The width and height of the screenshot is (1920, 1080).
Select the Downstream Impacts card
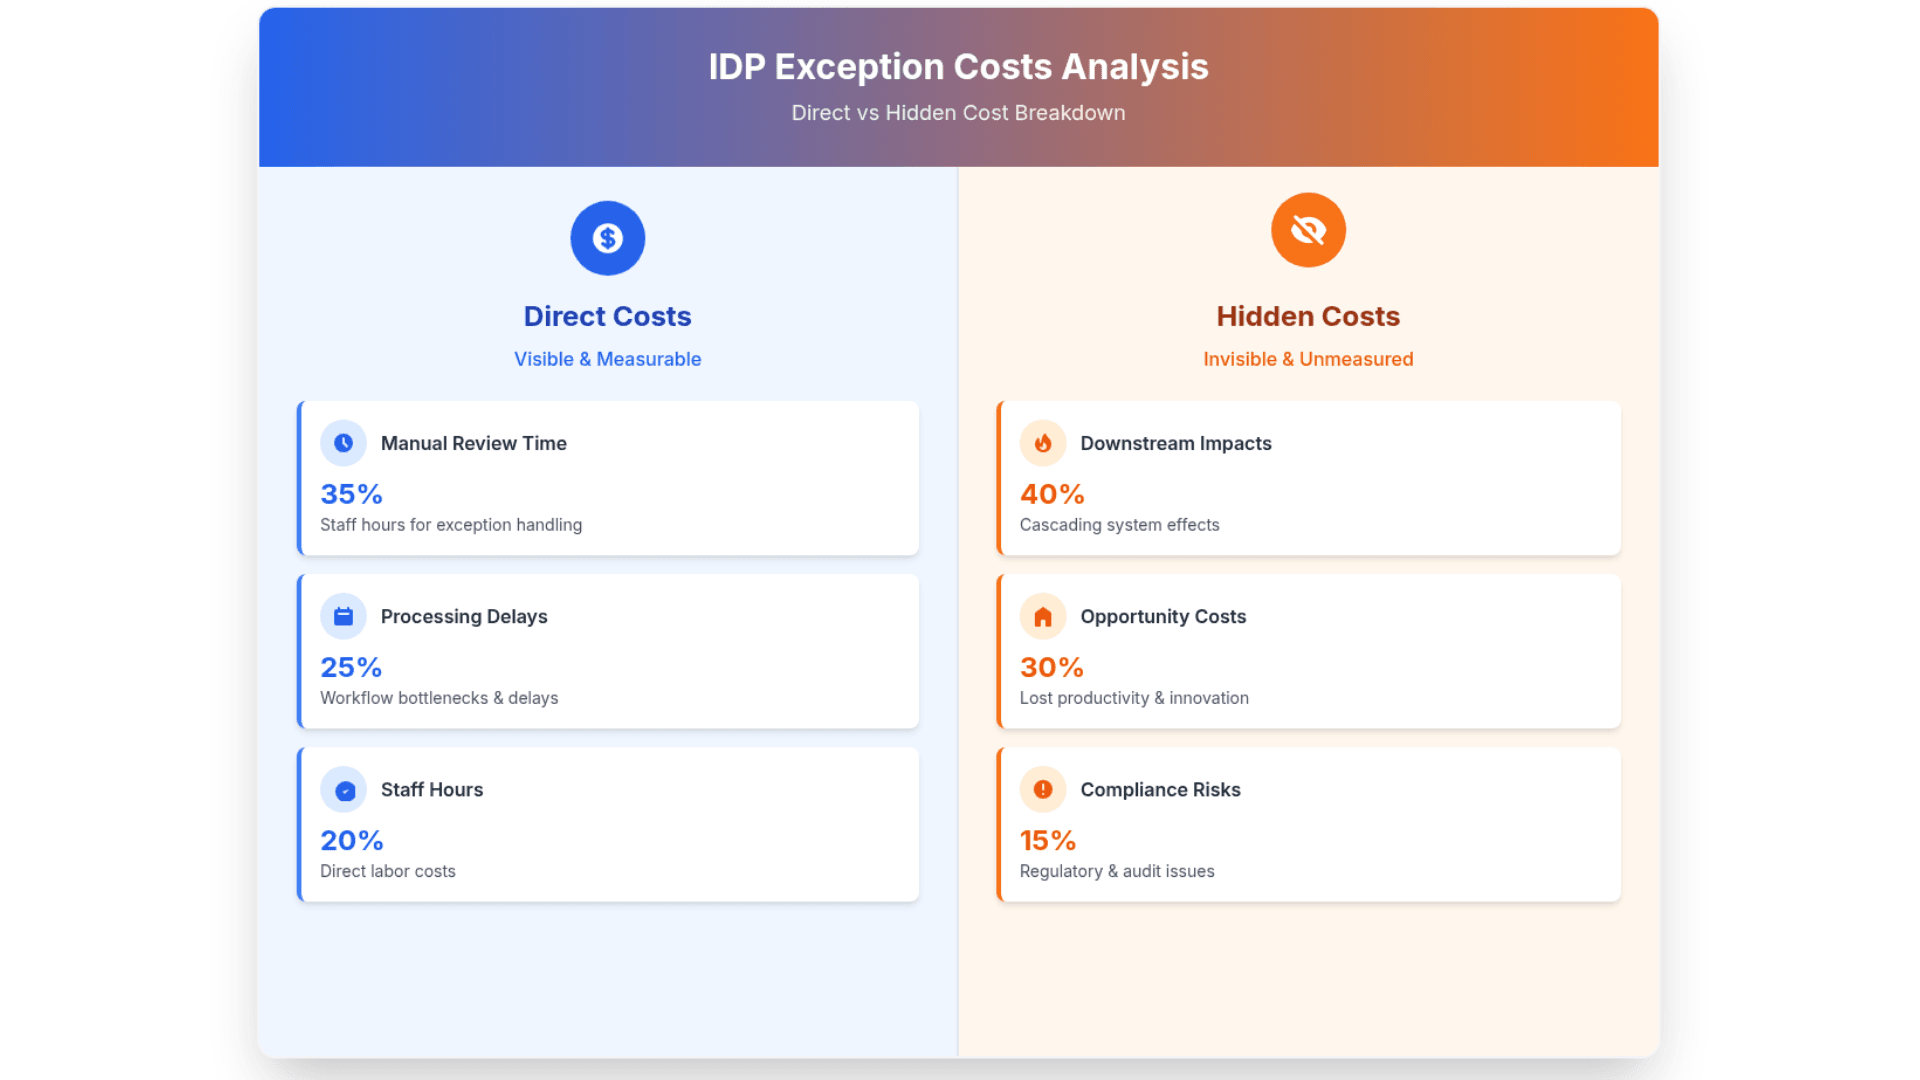click(x=1308, y=478)
